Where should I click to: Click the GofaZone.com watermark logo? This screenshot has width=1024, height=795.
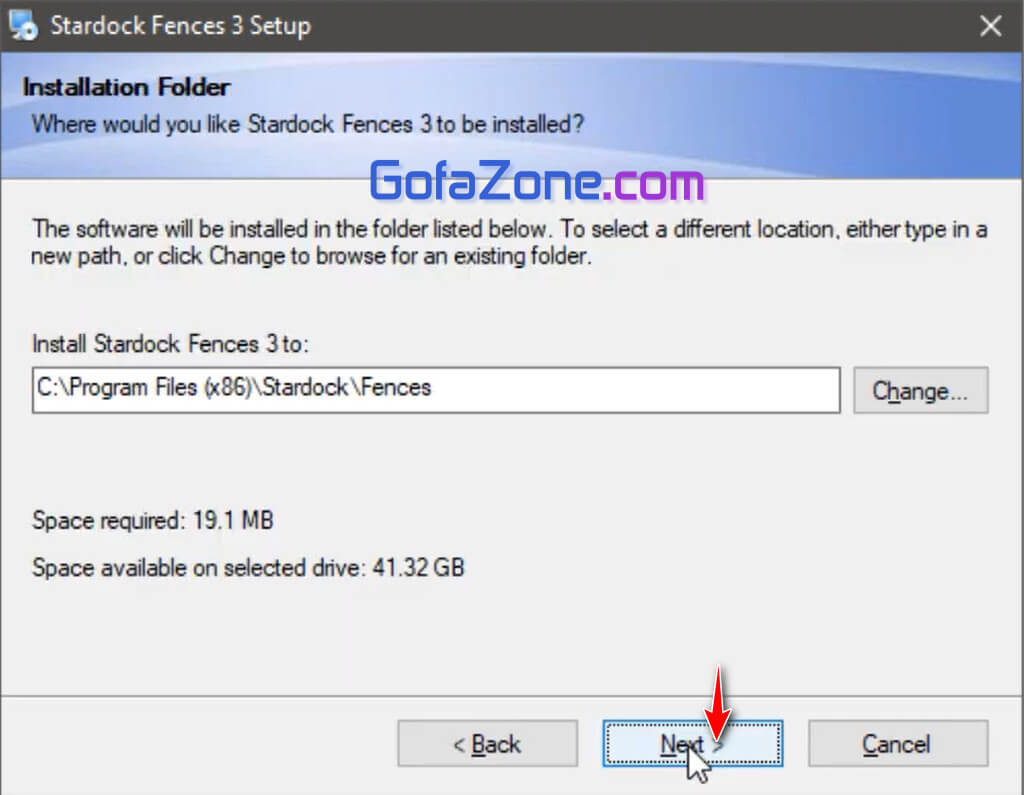pos(537,183)
